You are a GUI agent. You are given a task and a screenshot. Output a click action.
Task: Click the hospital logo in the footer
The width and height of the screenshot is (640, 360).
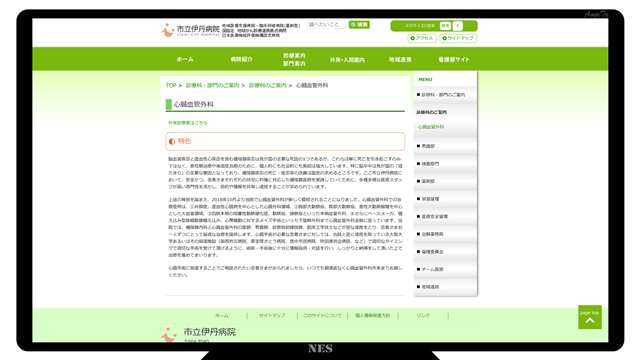pyautogui.click(x=198, y=334)
